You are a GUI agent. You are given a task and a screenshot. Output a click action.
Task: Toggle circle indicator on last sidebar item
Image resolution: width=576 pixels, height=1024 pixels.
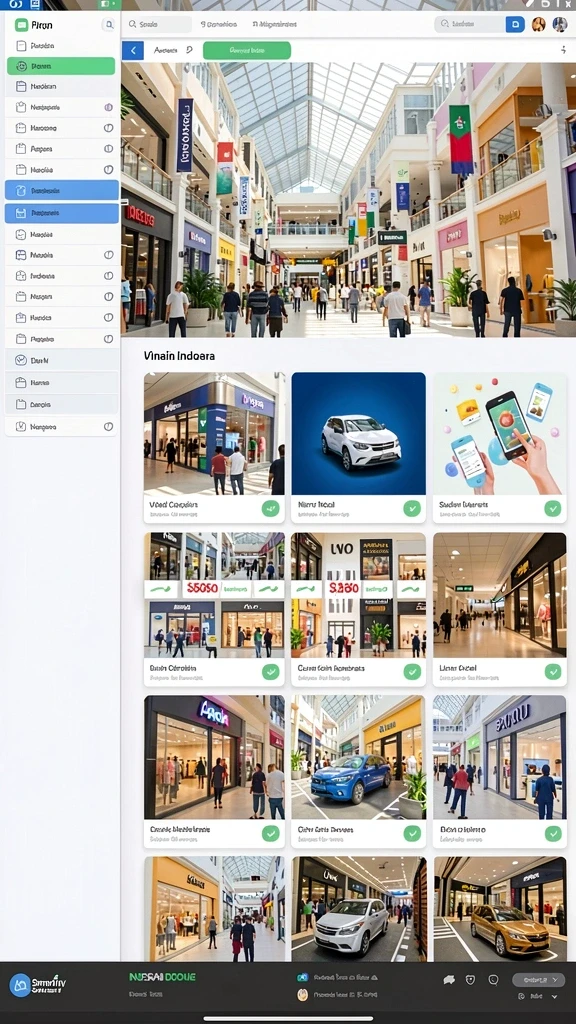[x=108, y=426]
